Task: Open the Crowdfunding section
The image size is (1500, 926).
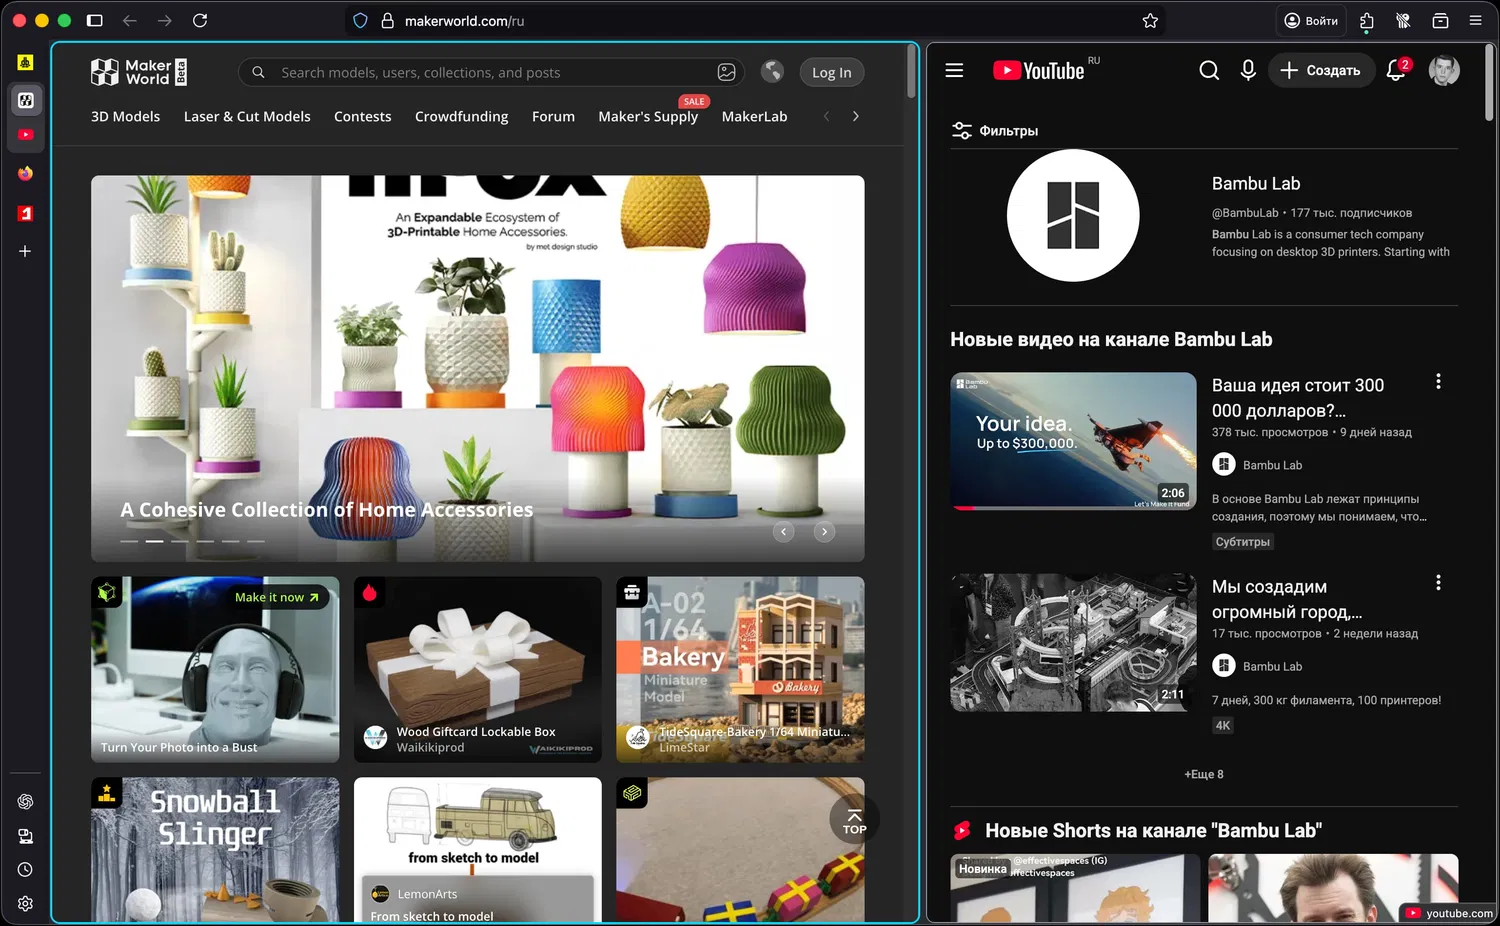Action: click(x=461, y=117)
